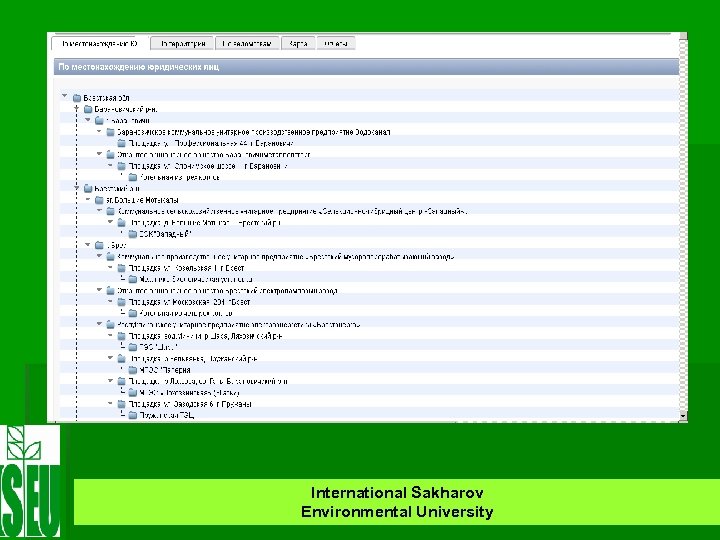720x540 pixels.
Task: Click folder icon of Площадка Ковельская
Action: (122, 268)
